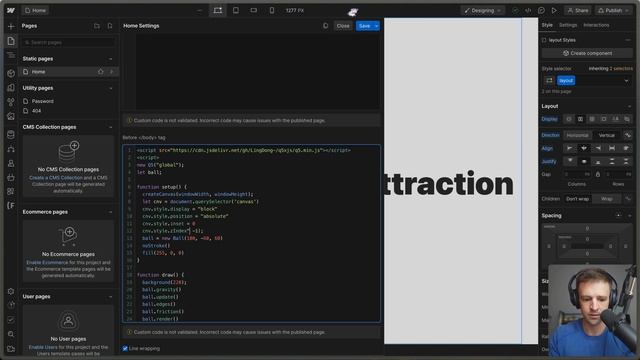Screen dimensions: 640x360
Task: Switch to tablet breakpoint
Action: [x=236, y=10]
